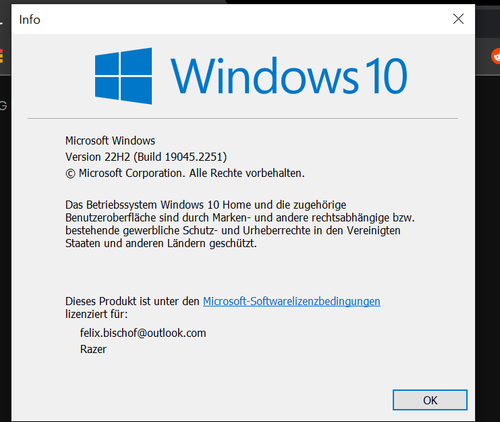Click the 'Razer' organization text

click(x=93, y=349)
